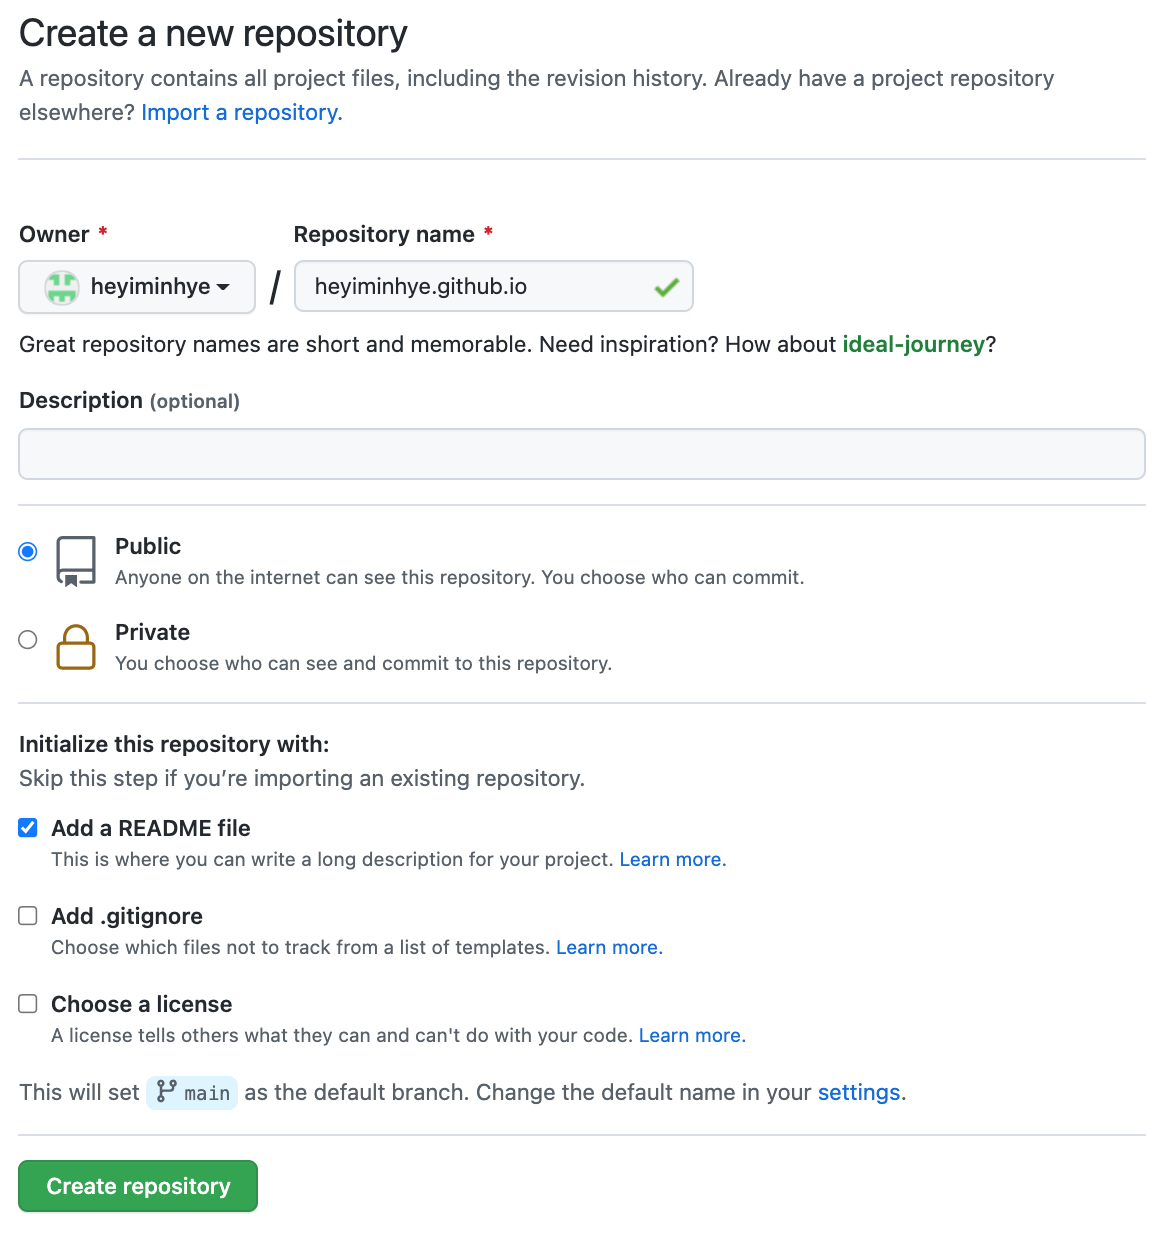Click the git branch icon beside main
The height and width of the screenshot is (1250, 1164).
pos(167,1091)
